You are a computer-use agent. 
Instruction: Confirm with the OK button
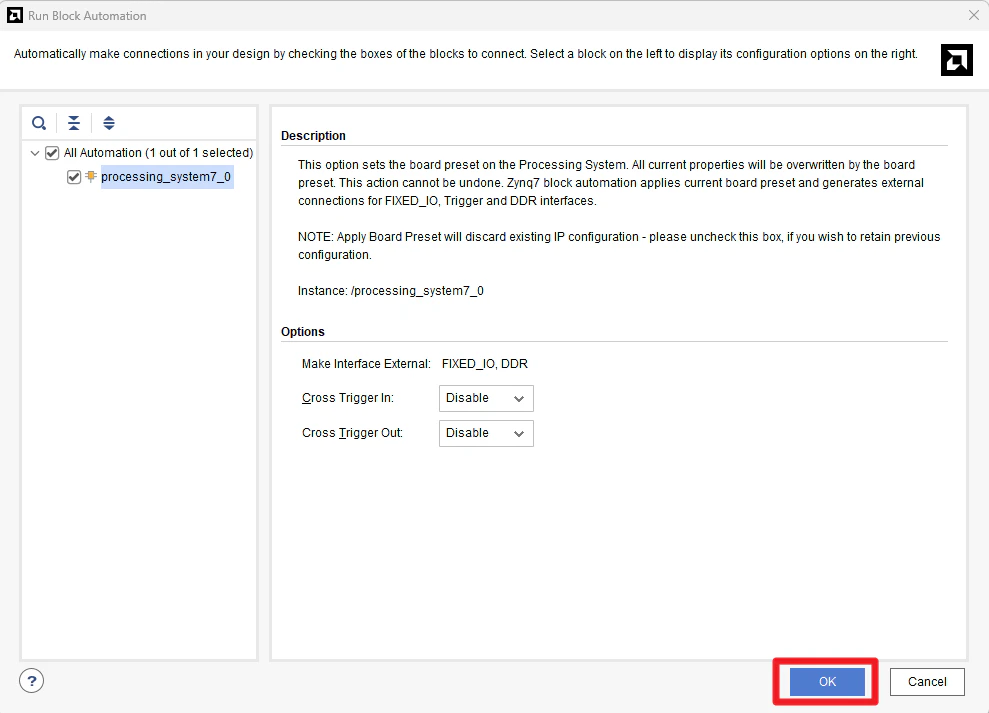(x=827, y=681)
